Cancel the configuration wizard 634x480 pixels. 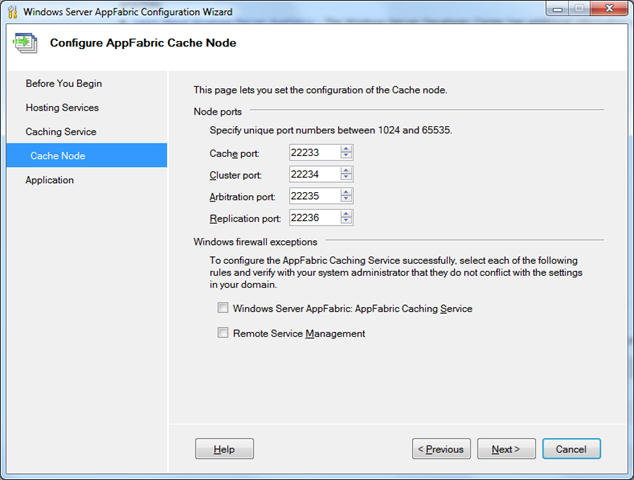(571, 449)
